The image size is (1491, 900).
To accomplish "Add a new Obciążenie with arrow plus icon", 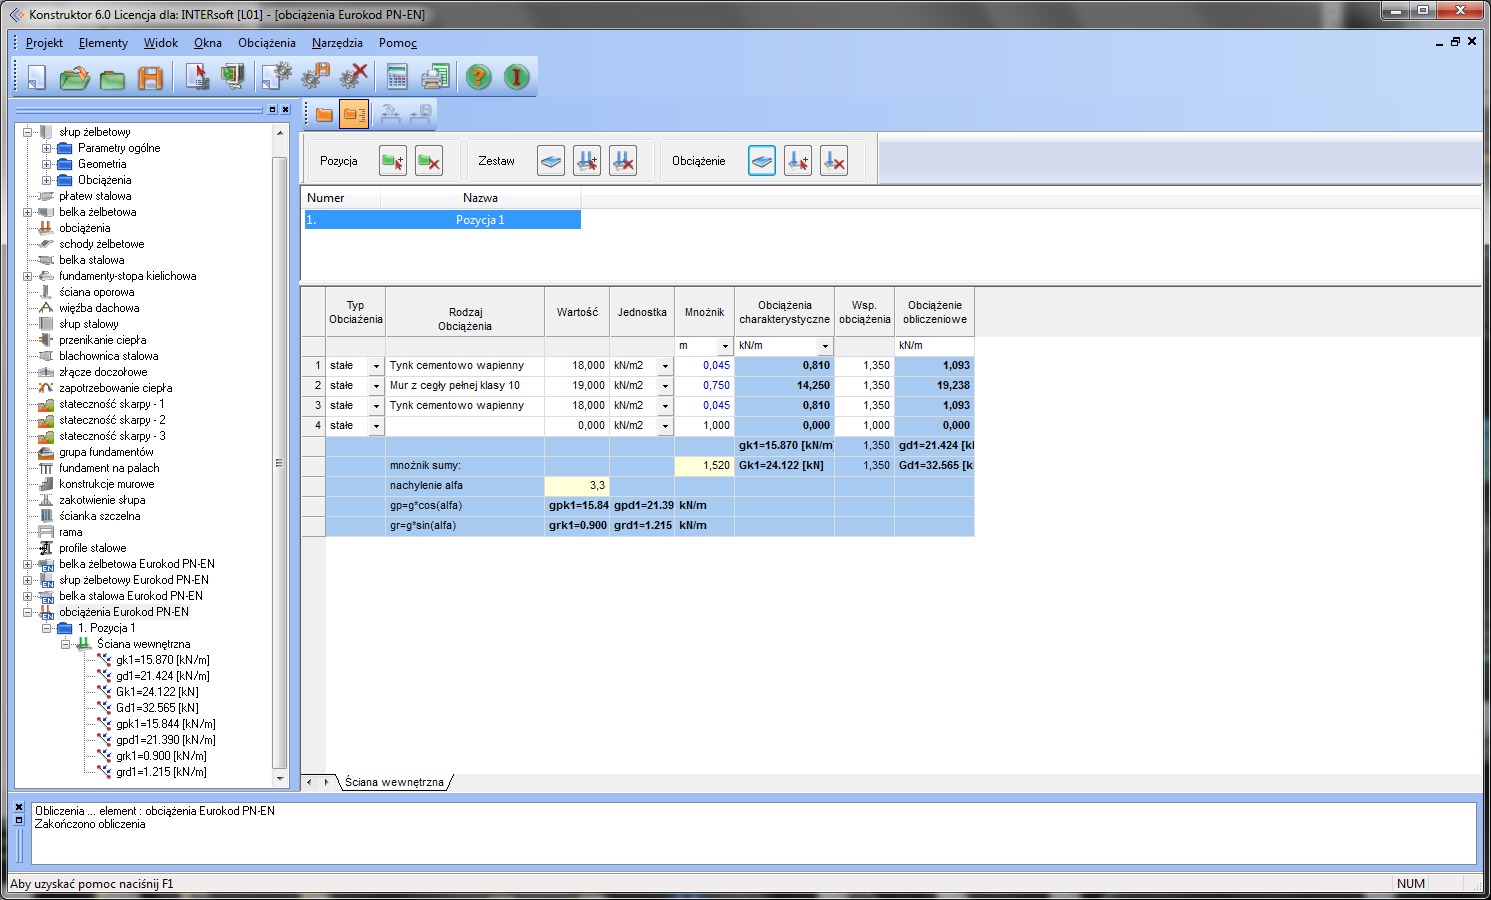I will click(x=798, y=161).
